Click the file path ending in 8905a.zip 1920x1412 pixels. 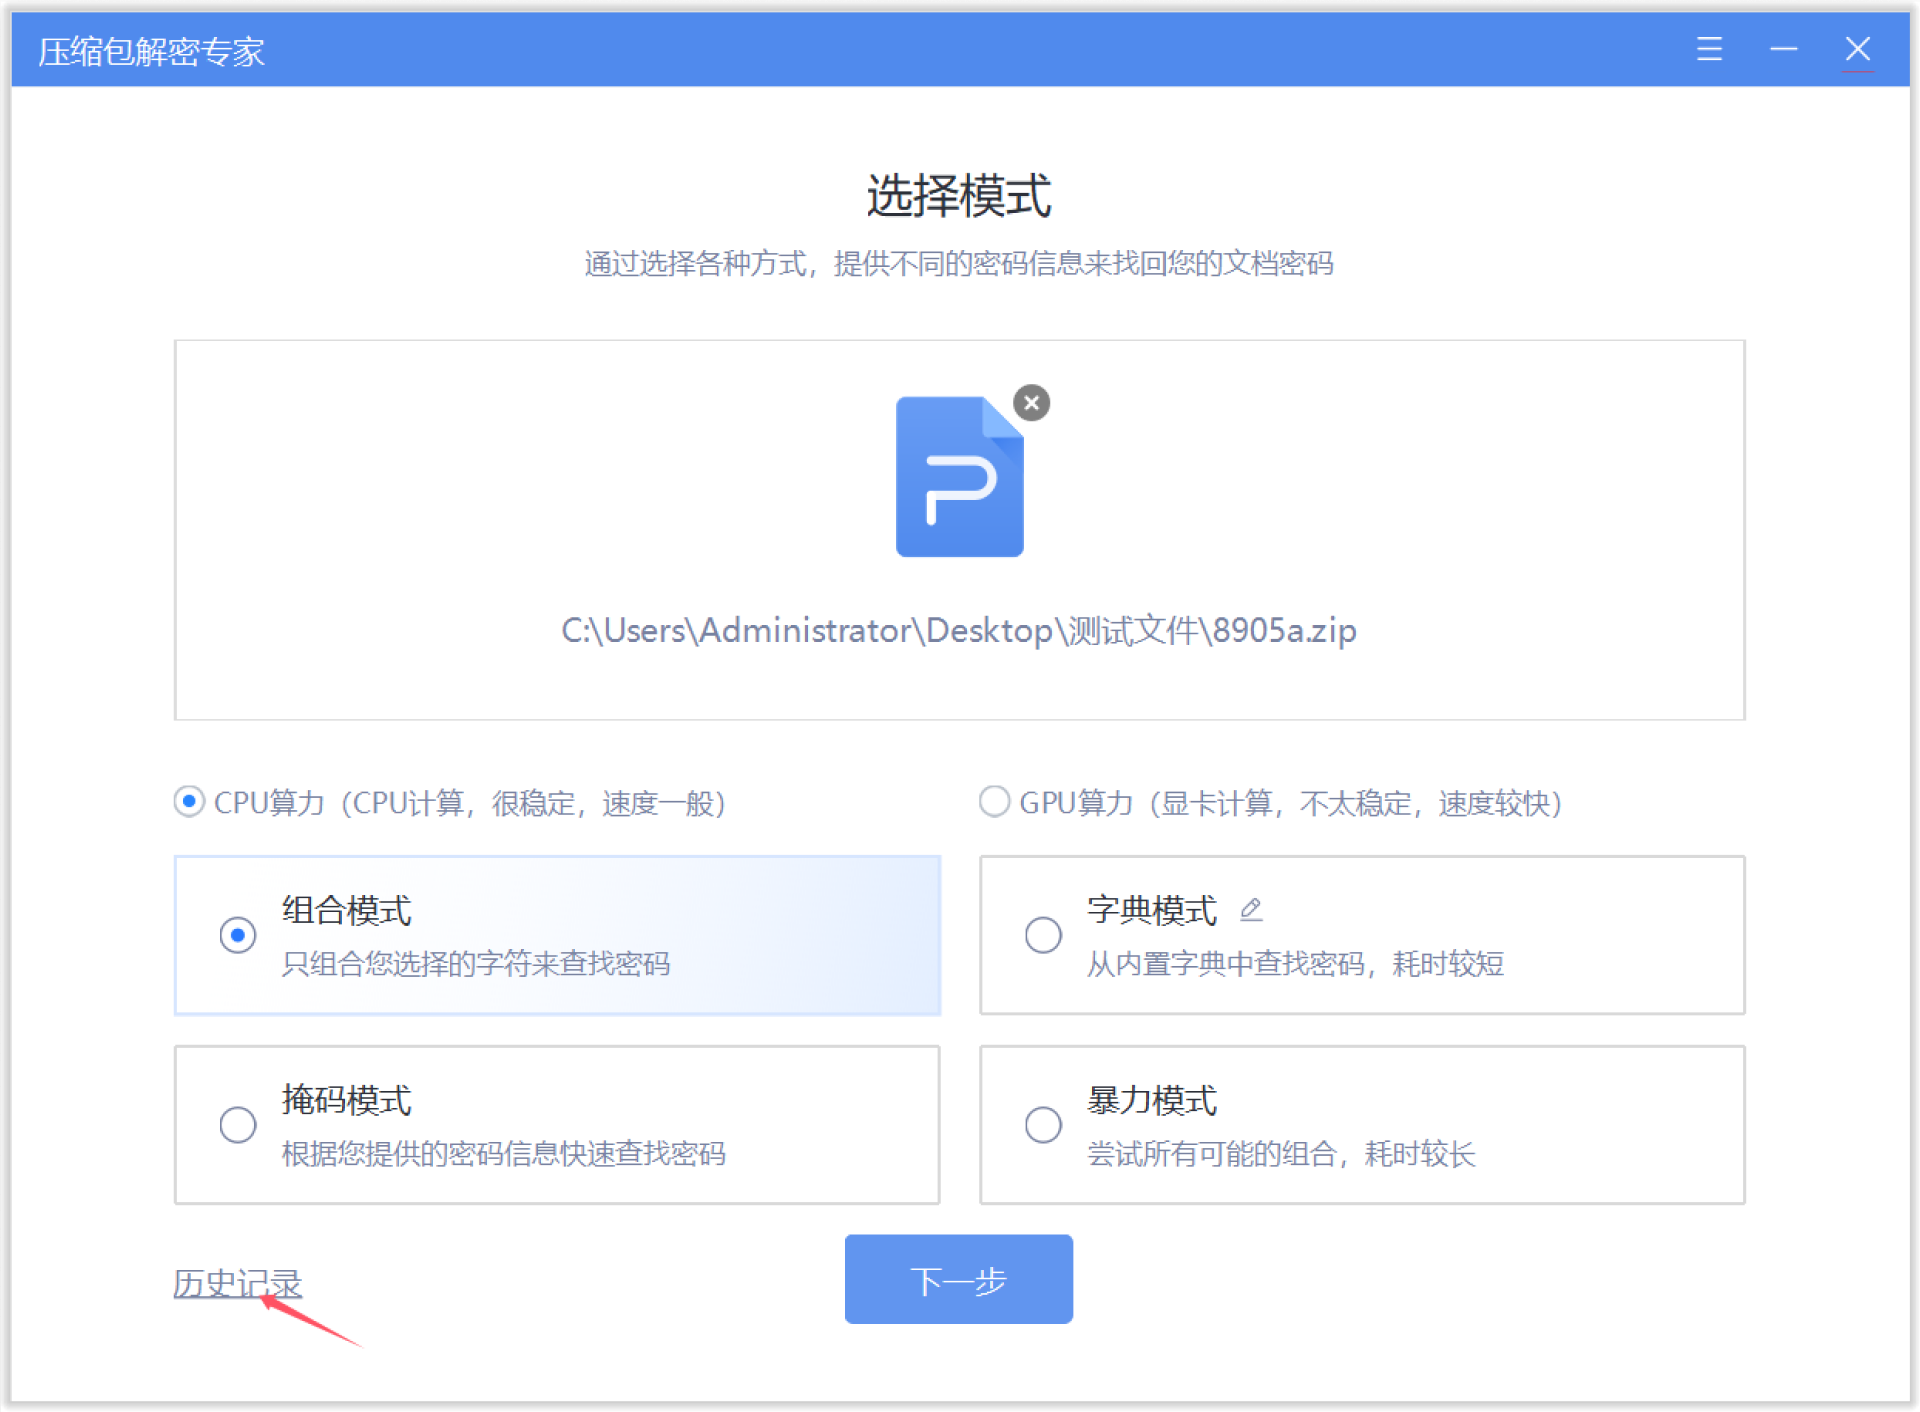(x=958, y=630)
